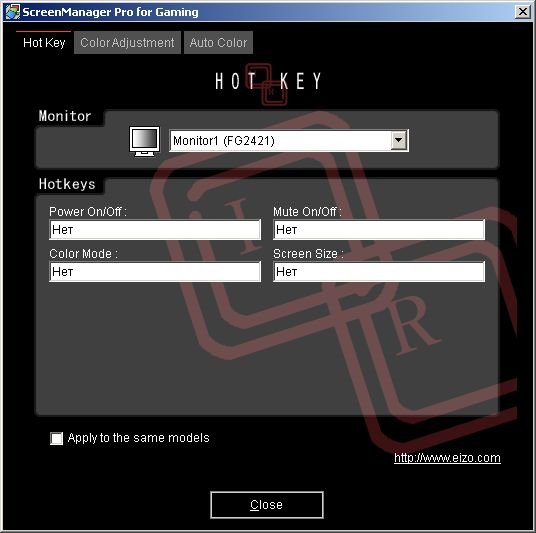Click the monitor icon beside the selector

(144, 142)
